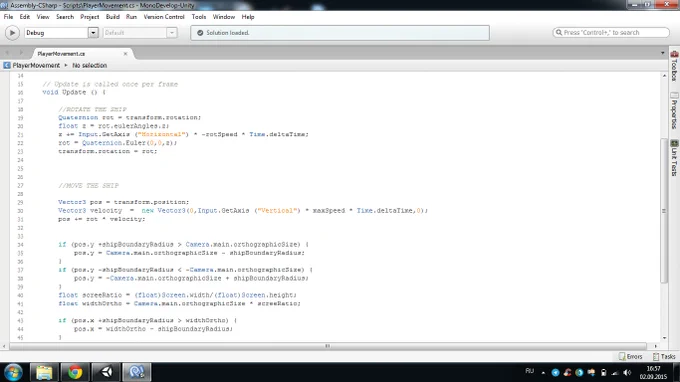Open the Run menu
The height and width of the screenshot is (382, 680).
[131, 17]
